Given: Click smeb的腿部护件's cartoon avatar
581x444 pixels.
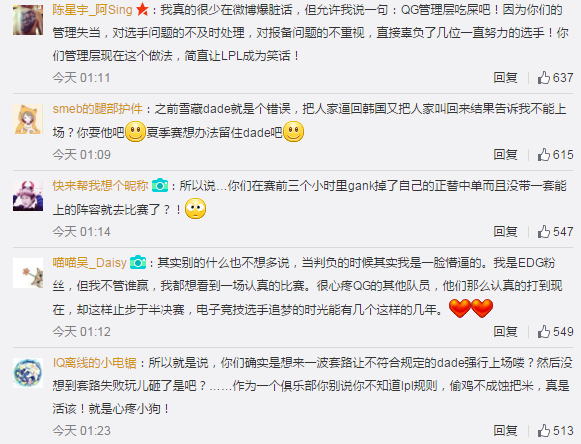Looking at the screenshot, I should point(28,119).
